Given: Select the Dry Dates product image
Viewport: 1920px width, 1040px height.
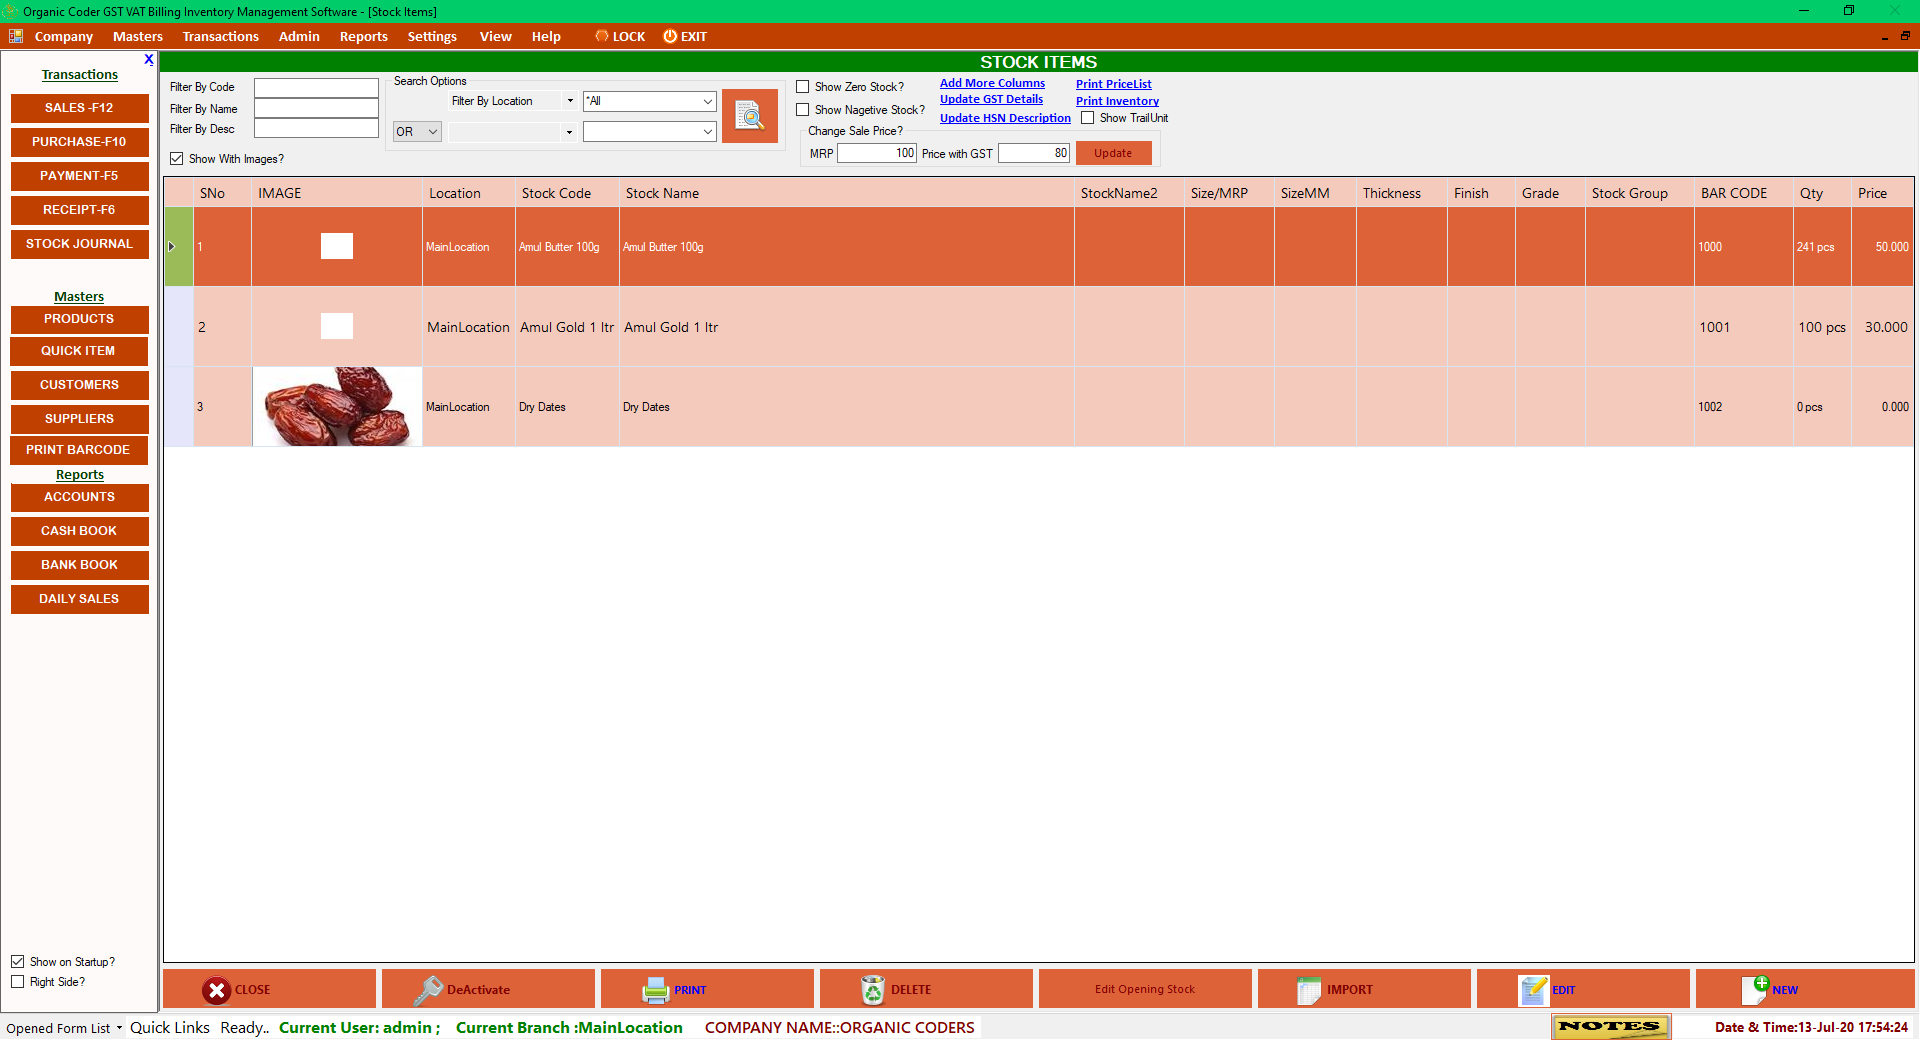Looking at the screenshot, I should tap(337, 406).
